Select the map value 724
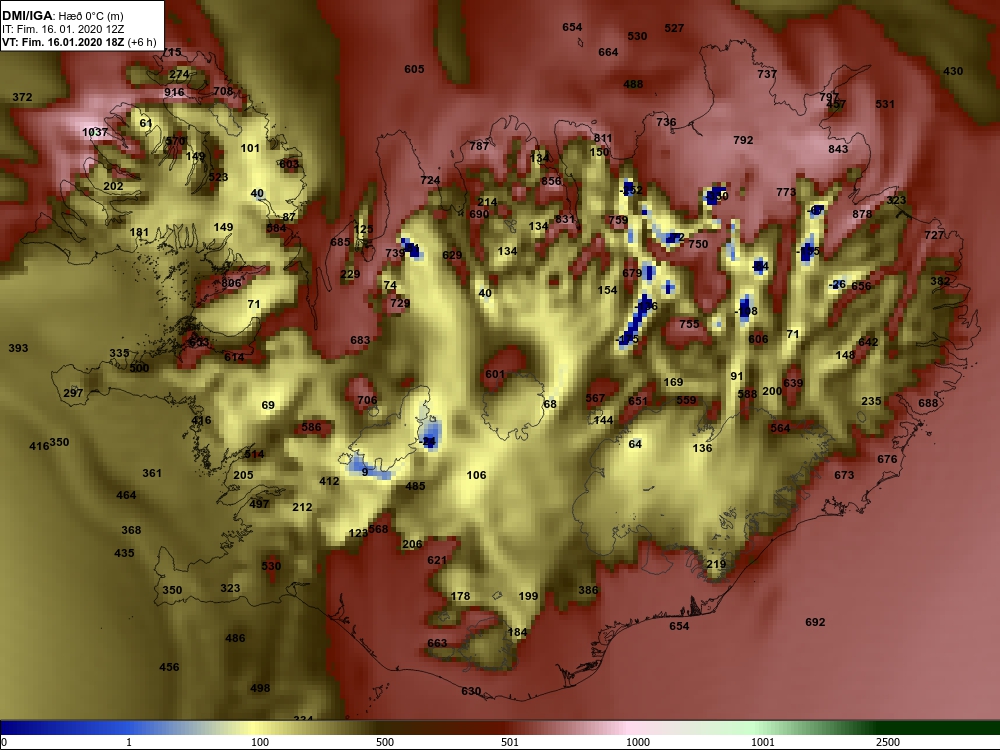Screen dimensions: 1000x750 [x=430, y=180]
